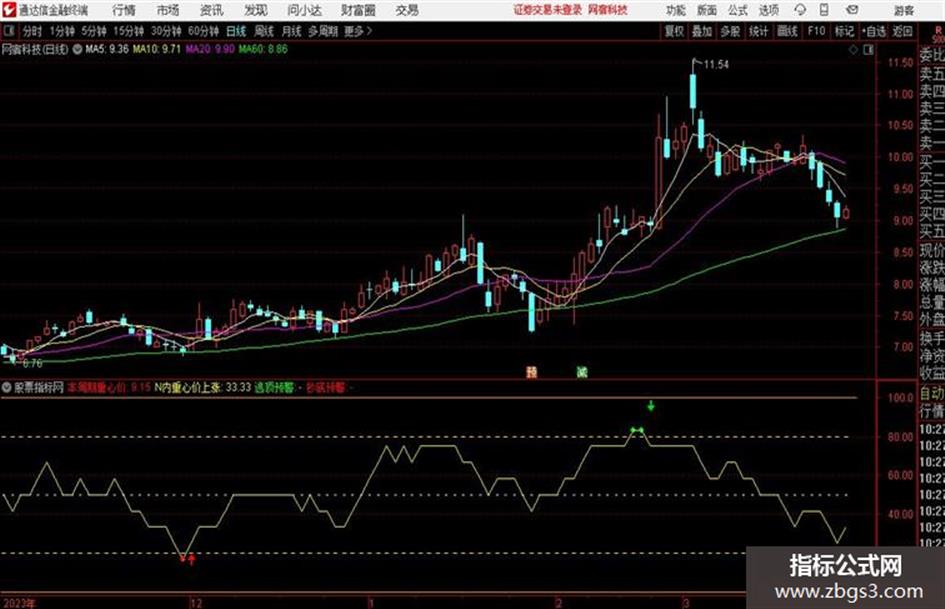Click the 叠加 overlay button

702,31
